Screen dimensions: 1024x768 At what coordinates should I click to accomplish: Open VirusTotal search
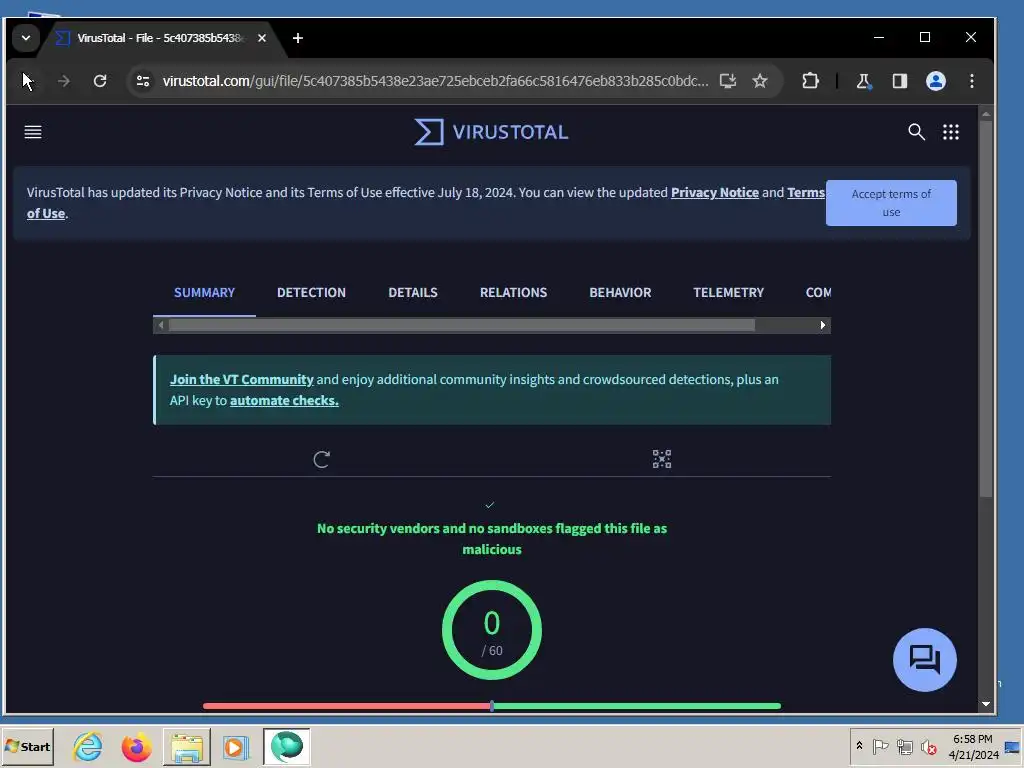[916, 132]
